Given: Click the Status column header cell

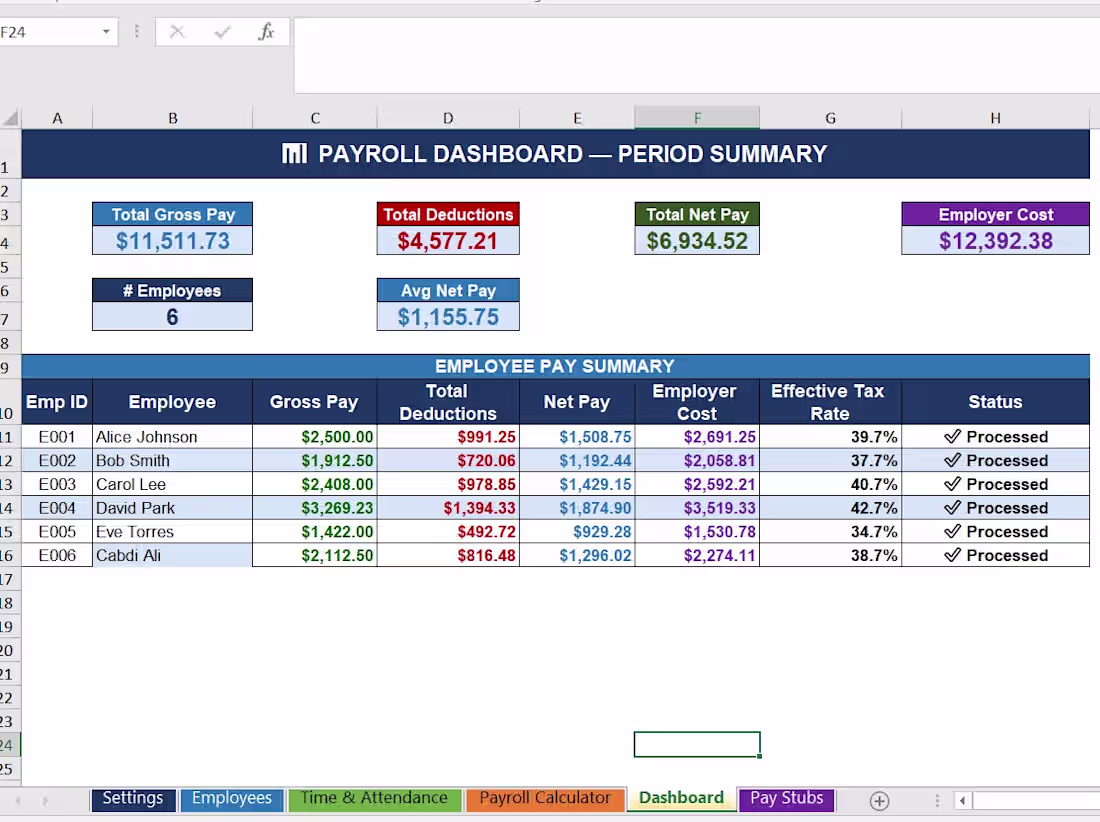Looking at the screenshot, I should point(995,402).
